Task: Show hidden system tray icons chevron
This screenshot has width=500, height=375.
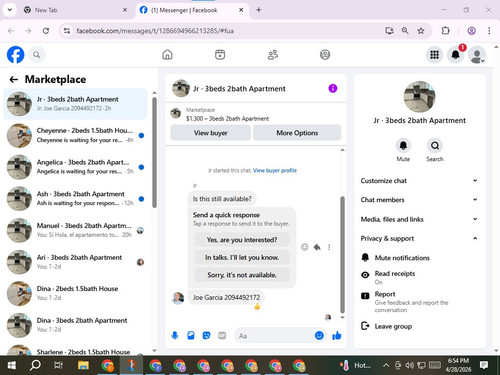Action: pos(386,365)
